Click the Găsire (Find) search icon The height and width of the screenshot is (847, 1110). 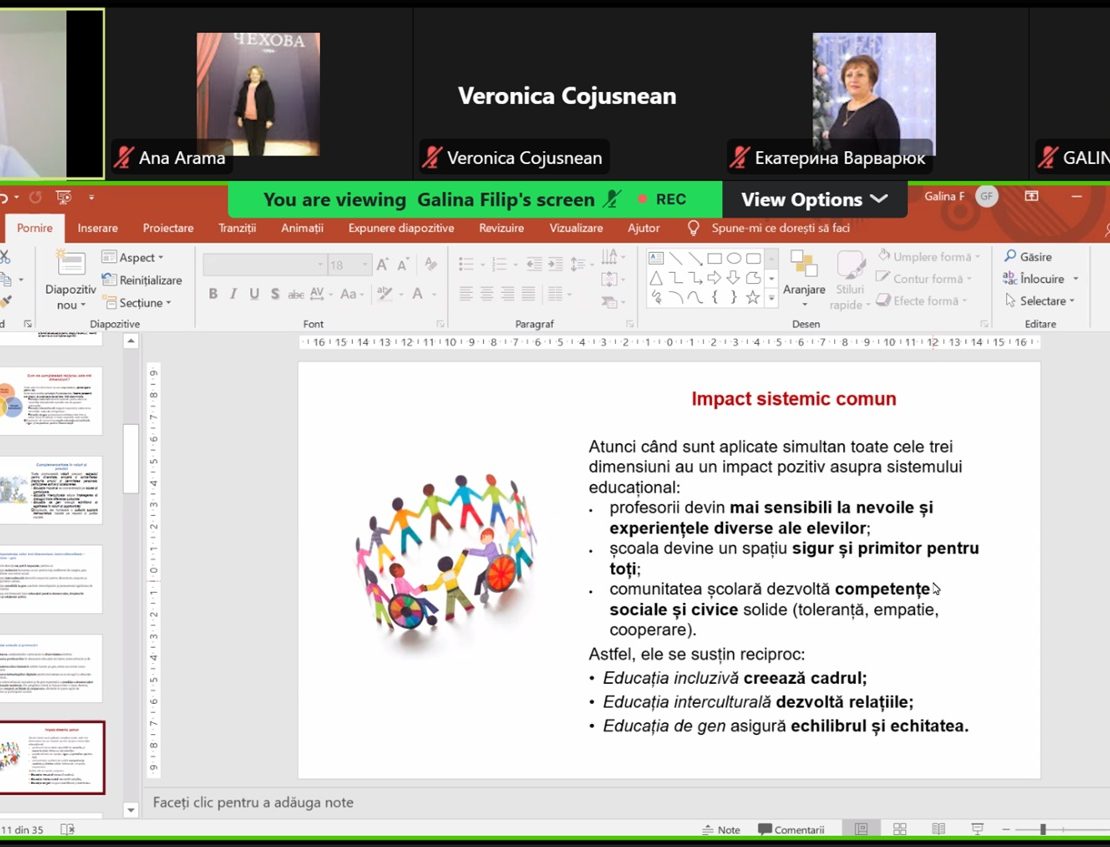pyautogui.click(x=1011, y=257)
